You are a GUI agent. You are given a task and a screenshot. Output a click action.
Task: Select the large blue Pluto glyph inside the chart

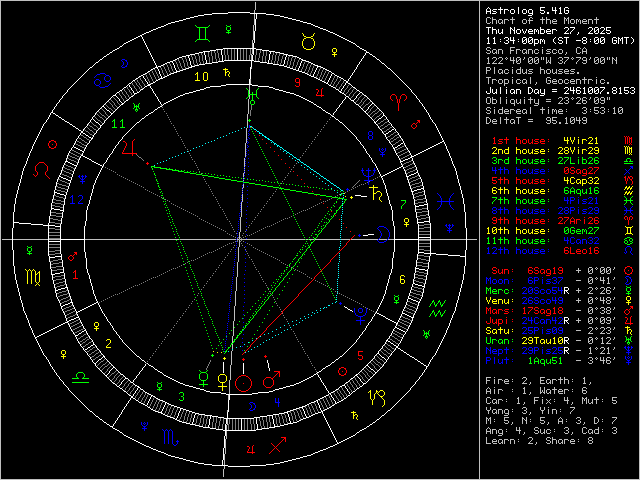click(x=360, y=316)
